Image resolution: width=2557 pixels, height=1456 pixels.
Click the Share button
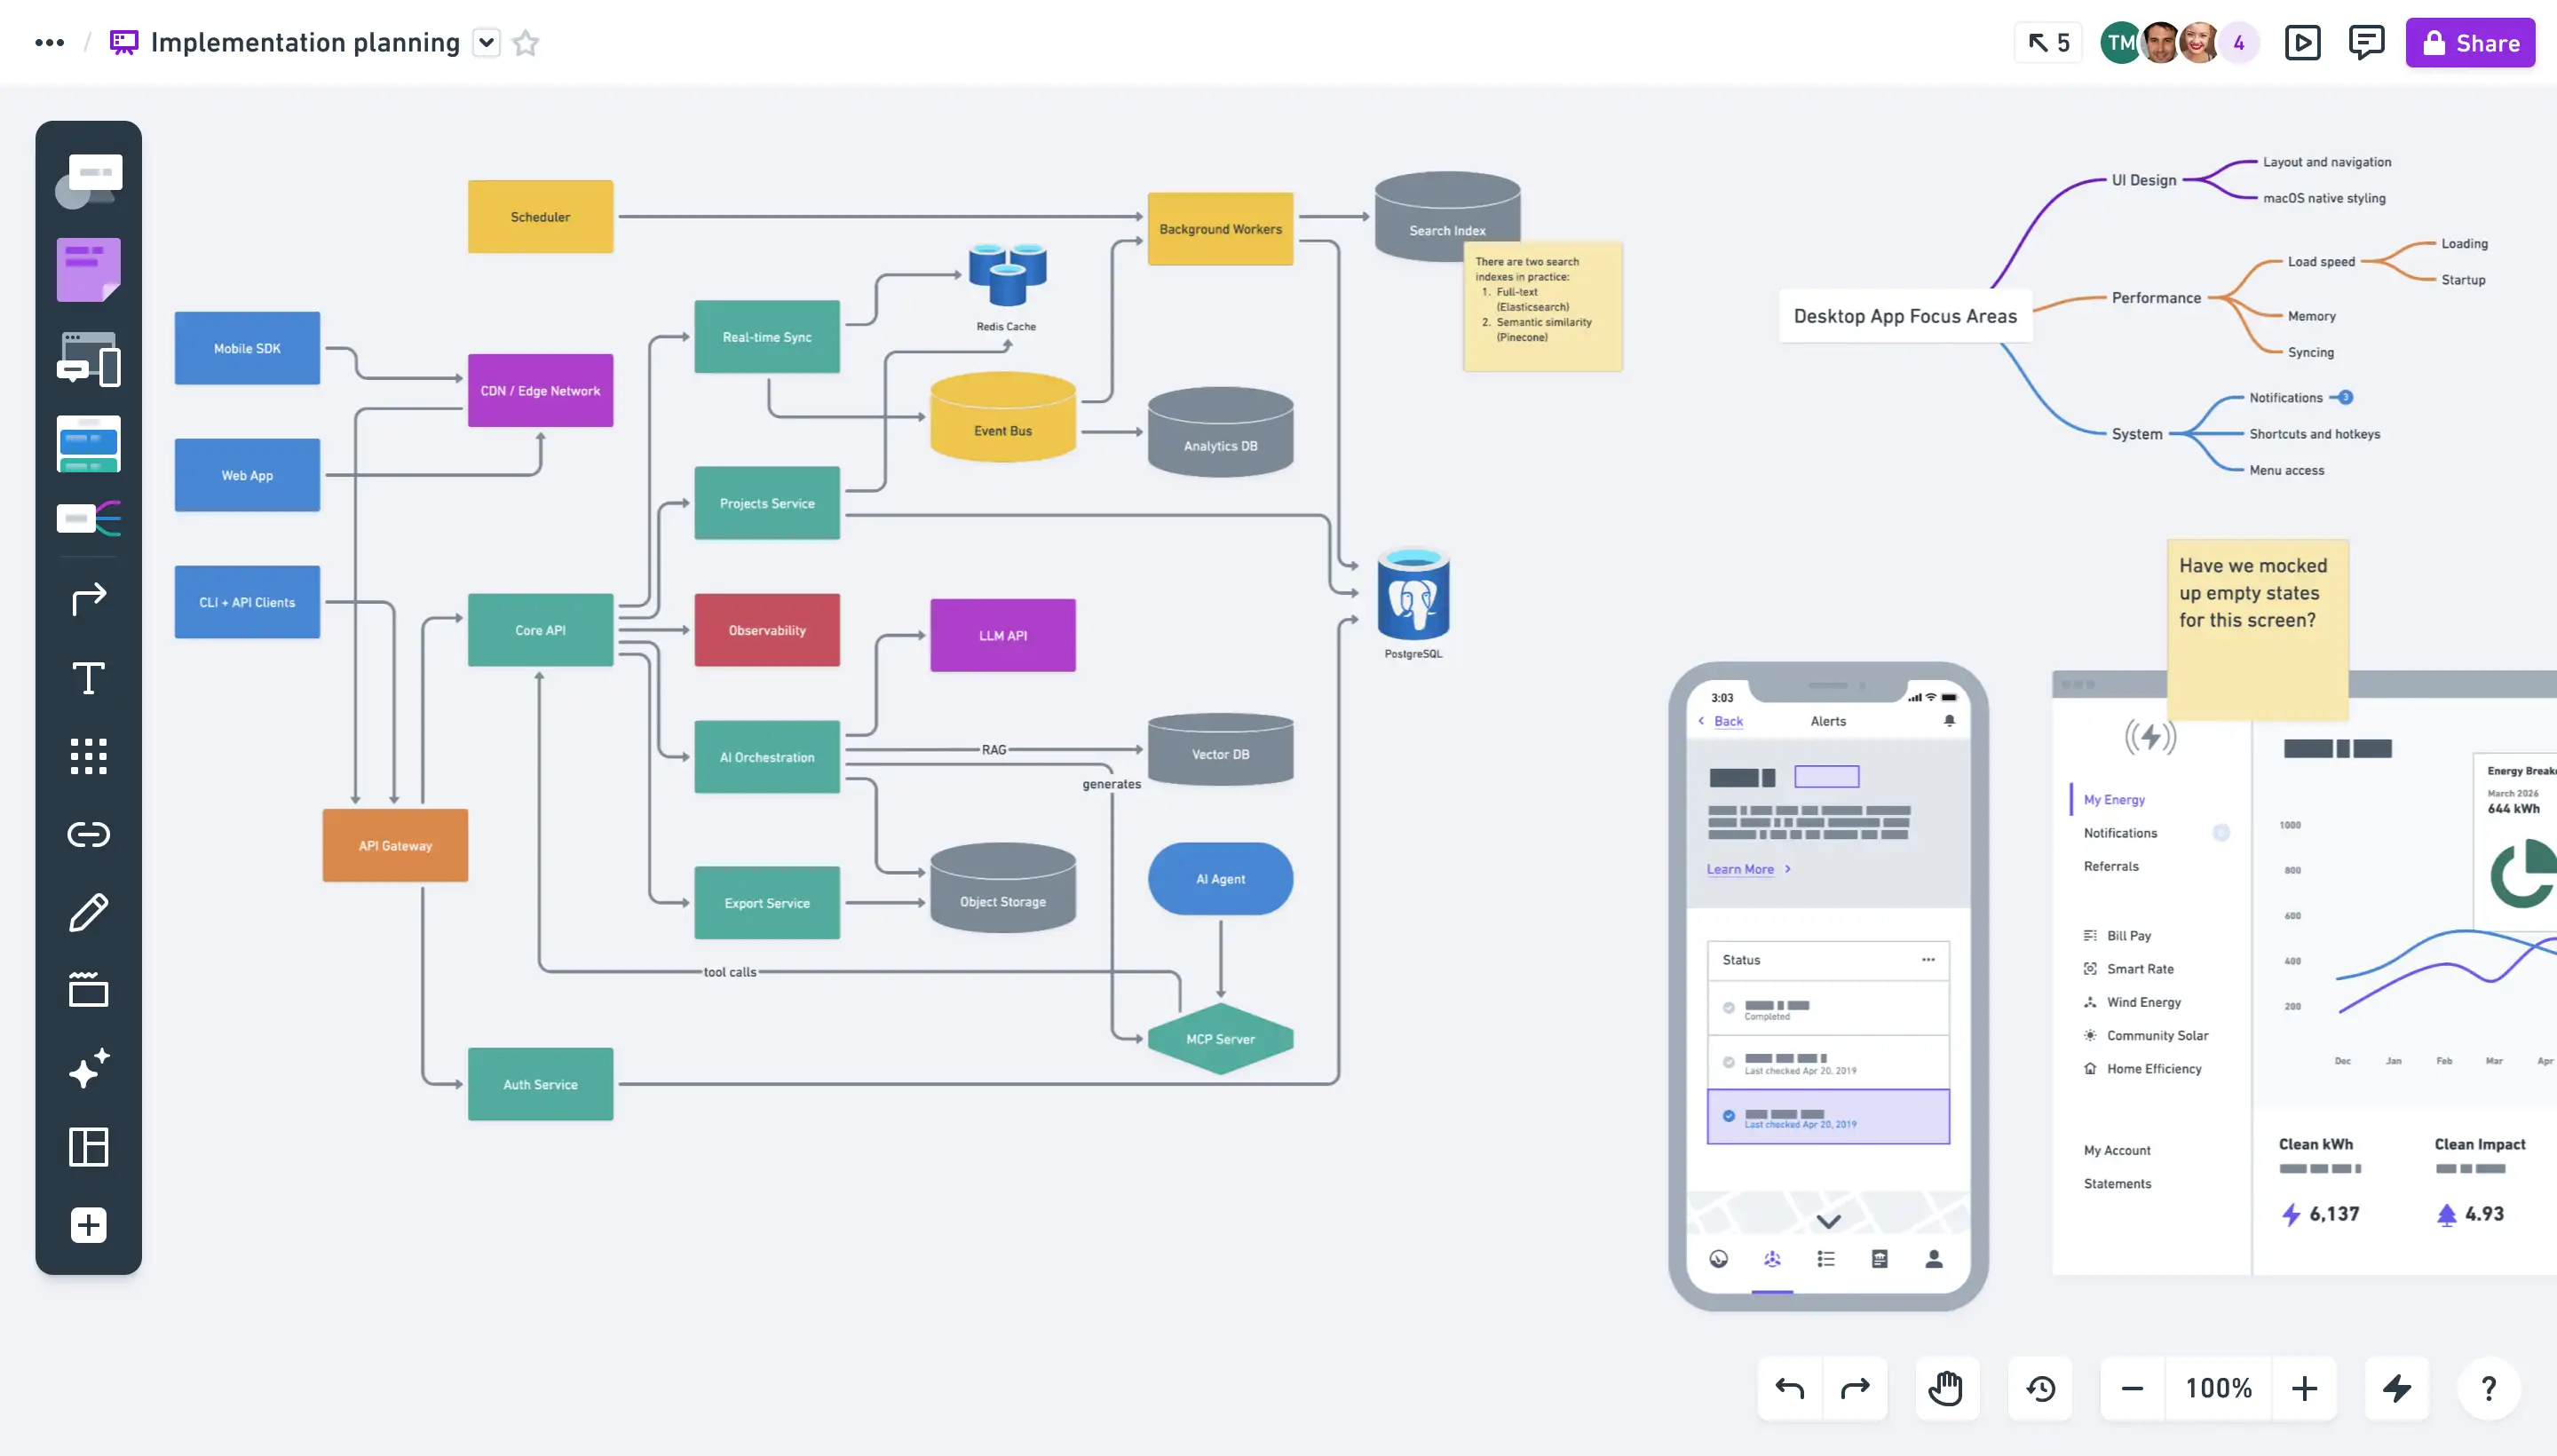[x=2469, y=43]
